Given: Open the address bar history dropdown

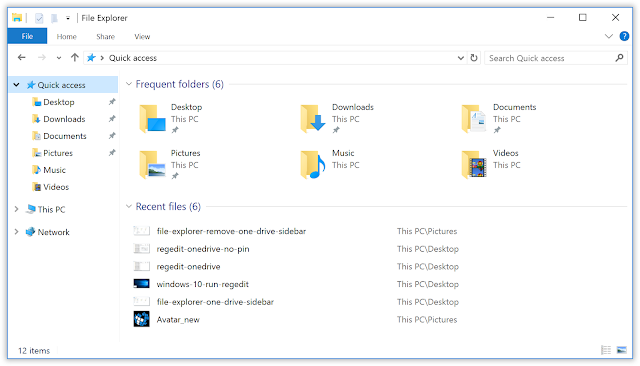Looking at the screenshot, I should pos(460,58).
